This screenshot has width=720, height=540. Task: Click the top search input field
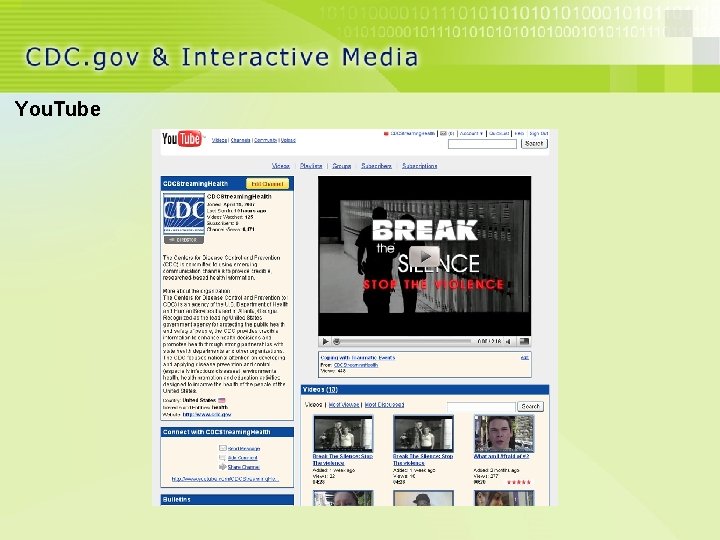pos(482,144)
